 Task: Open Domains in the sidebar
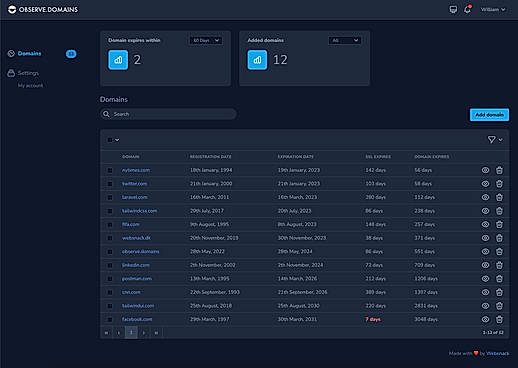click(29, 53)
